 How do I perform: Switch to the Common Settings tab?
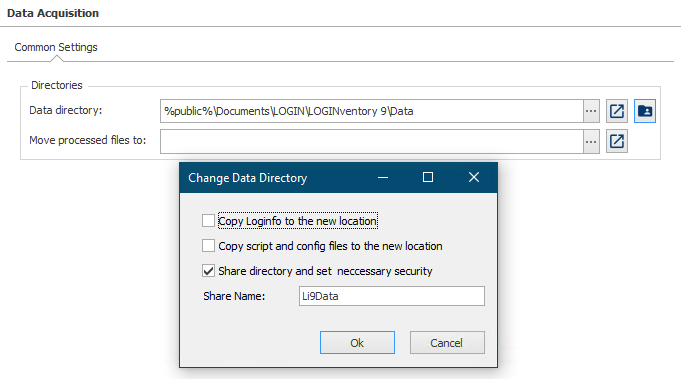56,47
